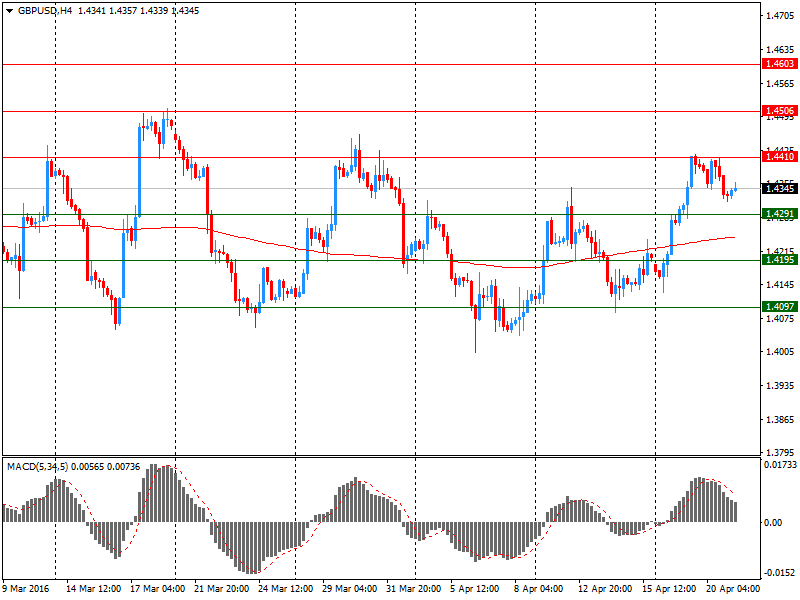Click the 1.4005 price scale value
This screenshot has width=800, height=600.
780,352
